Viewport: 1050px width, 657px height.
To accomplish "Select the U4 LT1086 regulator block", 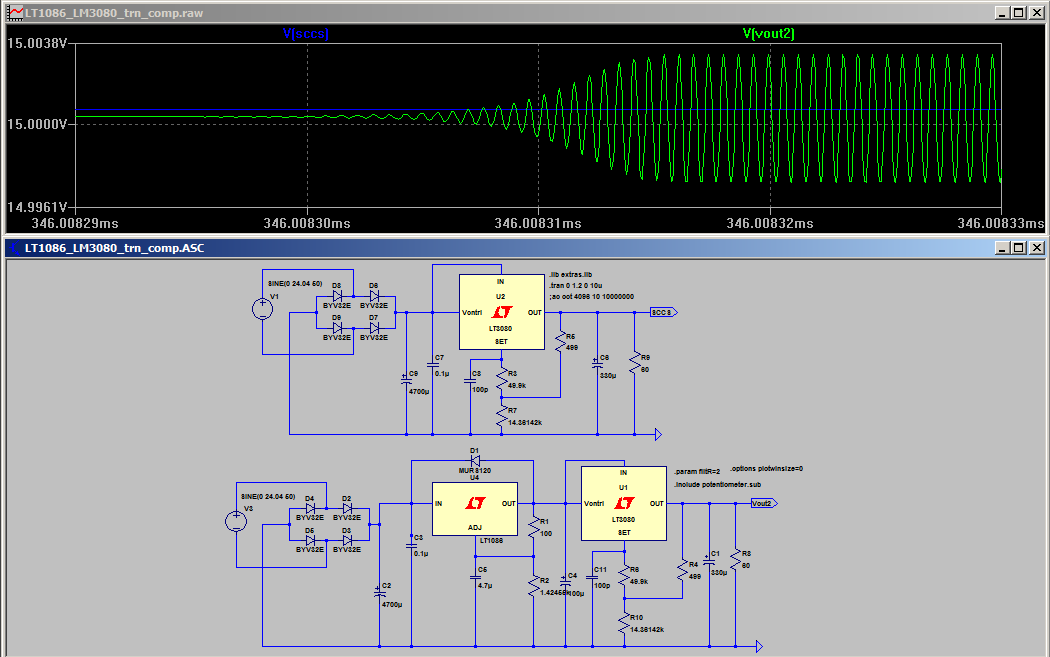I will click(x=475, y=509).
